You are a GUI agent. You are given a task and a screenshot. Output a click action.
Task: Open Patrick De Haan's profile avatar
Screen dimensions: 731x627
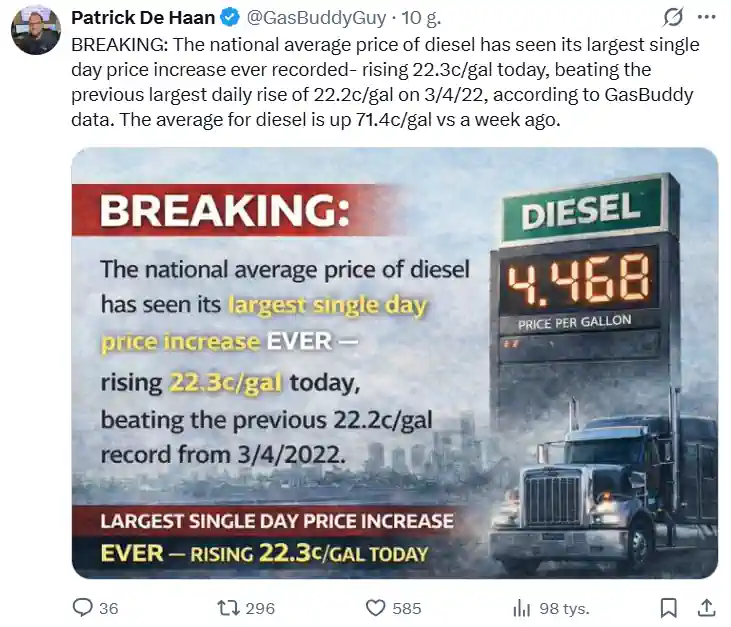(x=36, y=30)
